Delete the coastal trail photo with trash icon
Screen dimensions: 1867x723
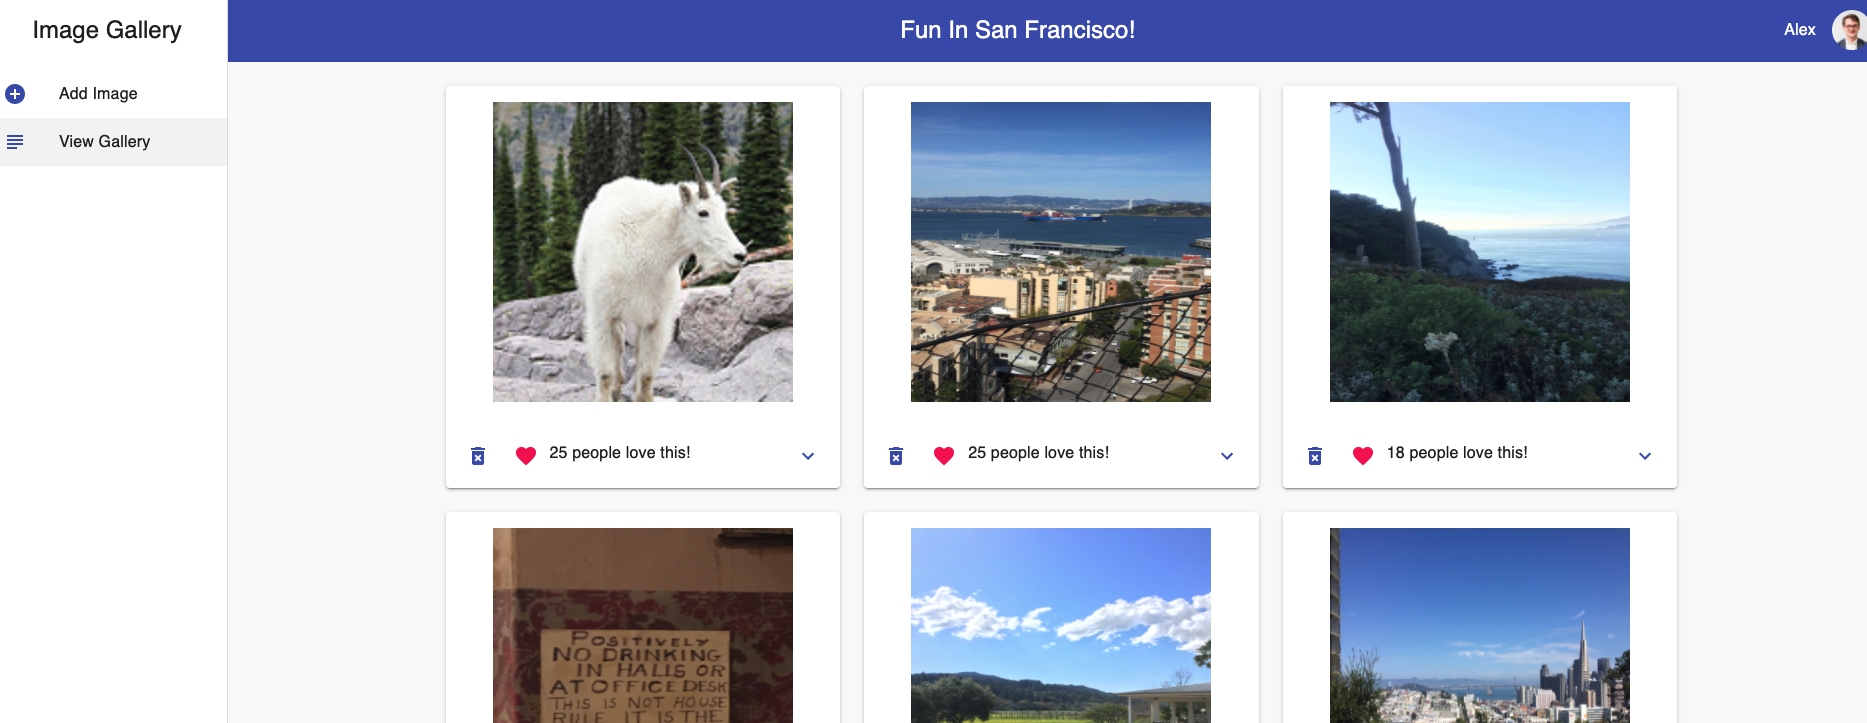1314,455
